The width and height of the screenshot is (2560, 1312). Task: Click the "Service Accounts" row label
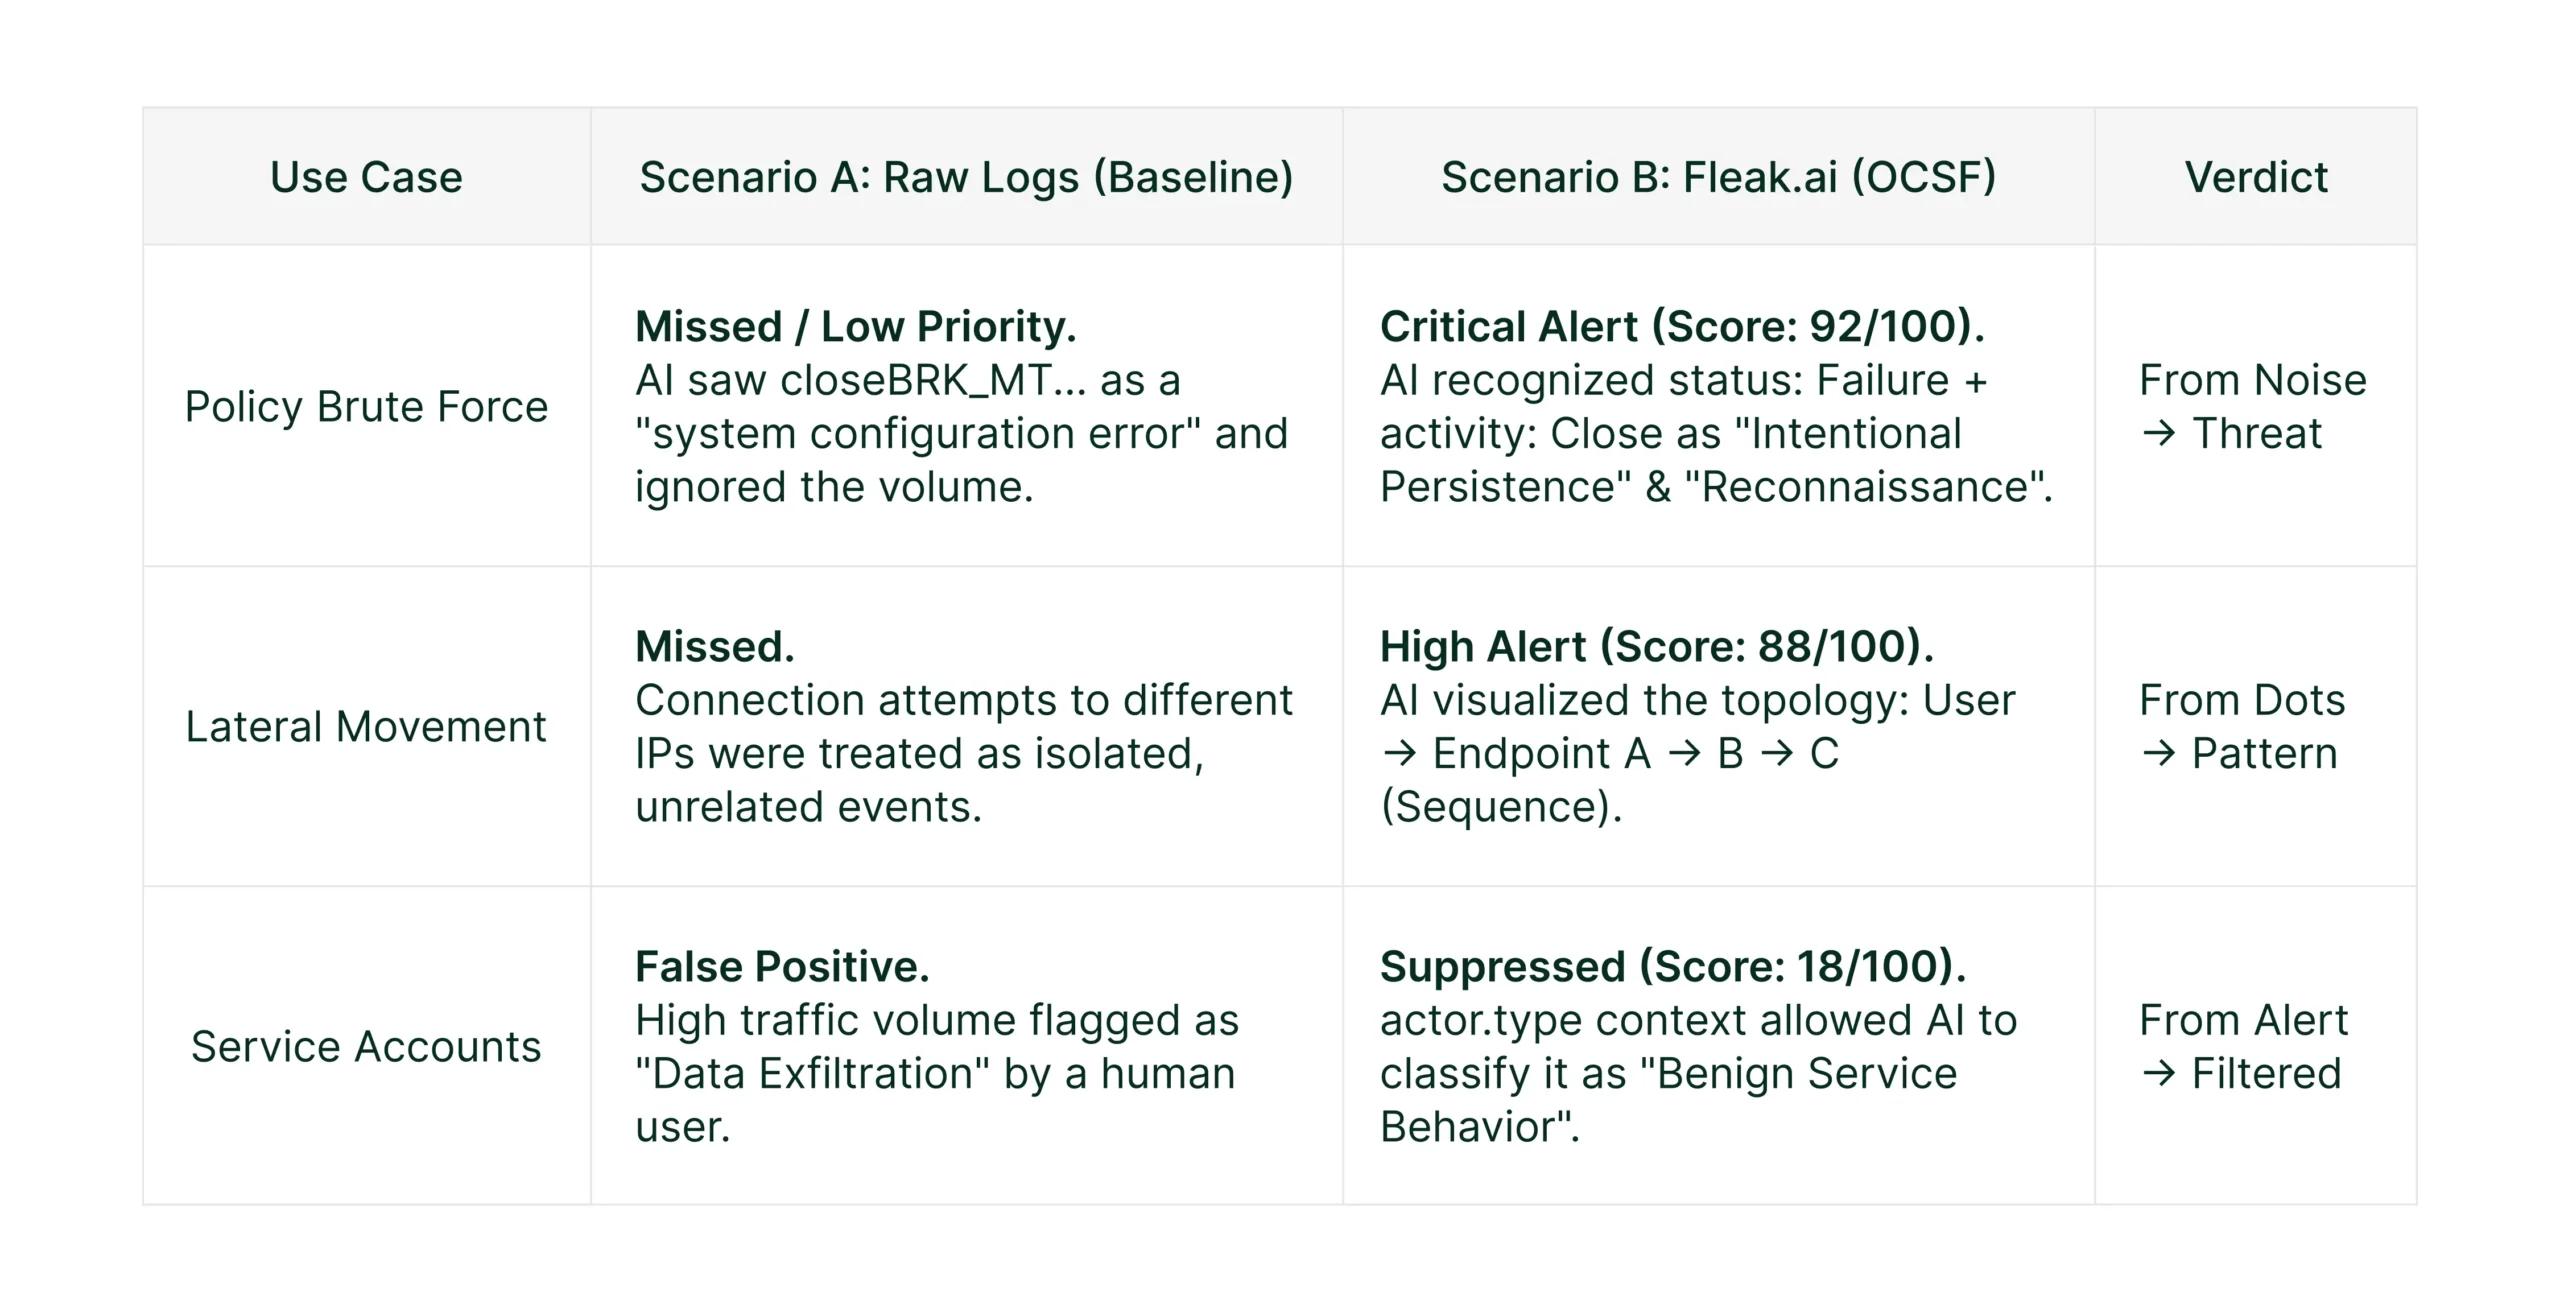click(x=366, y=1047)
